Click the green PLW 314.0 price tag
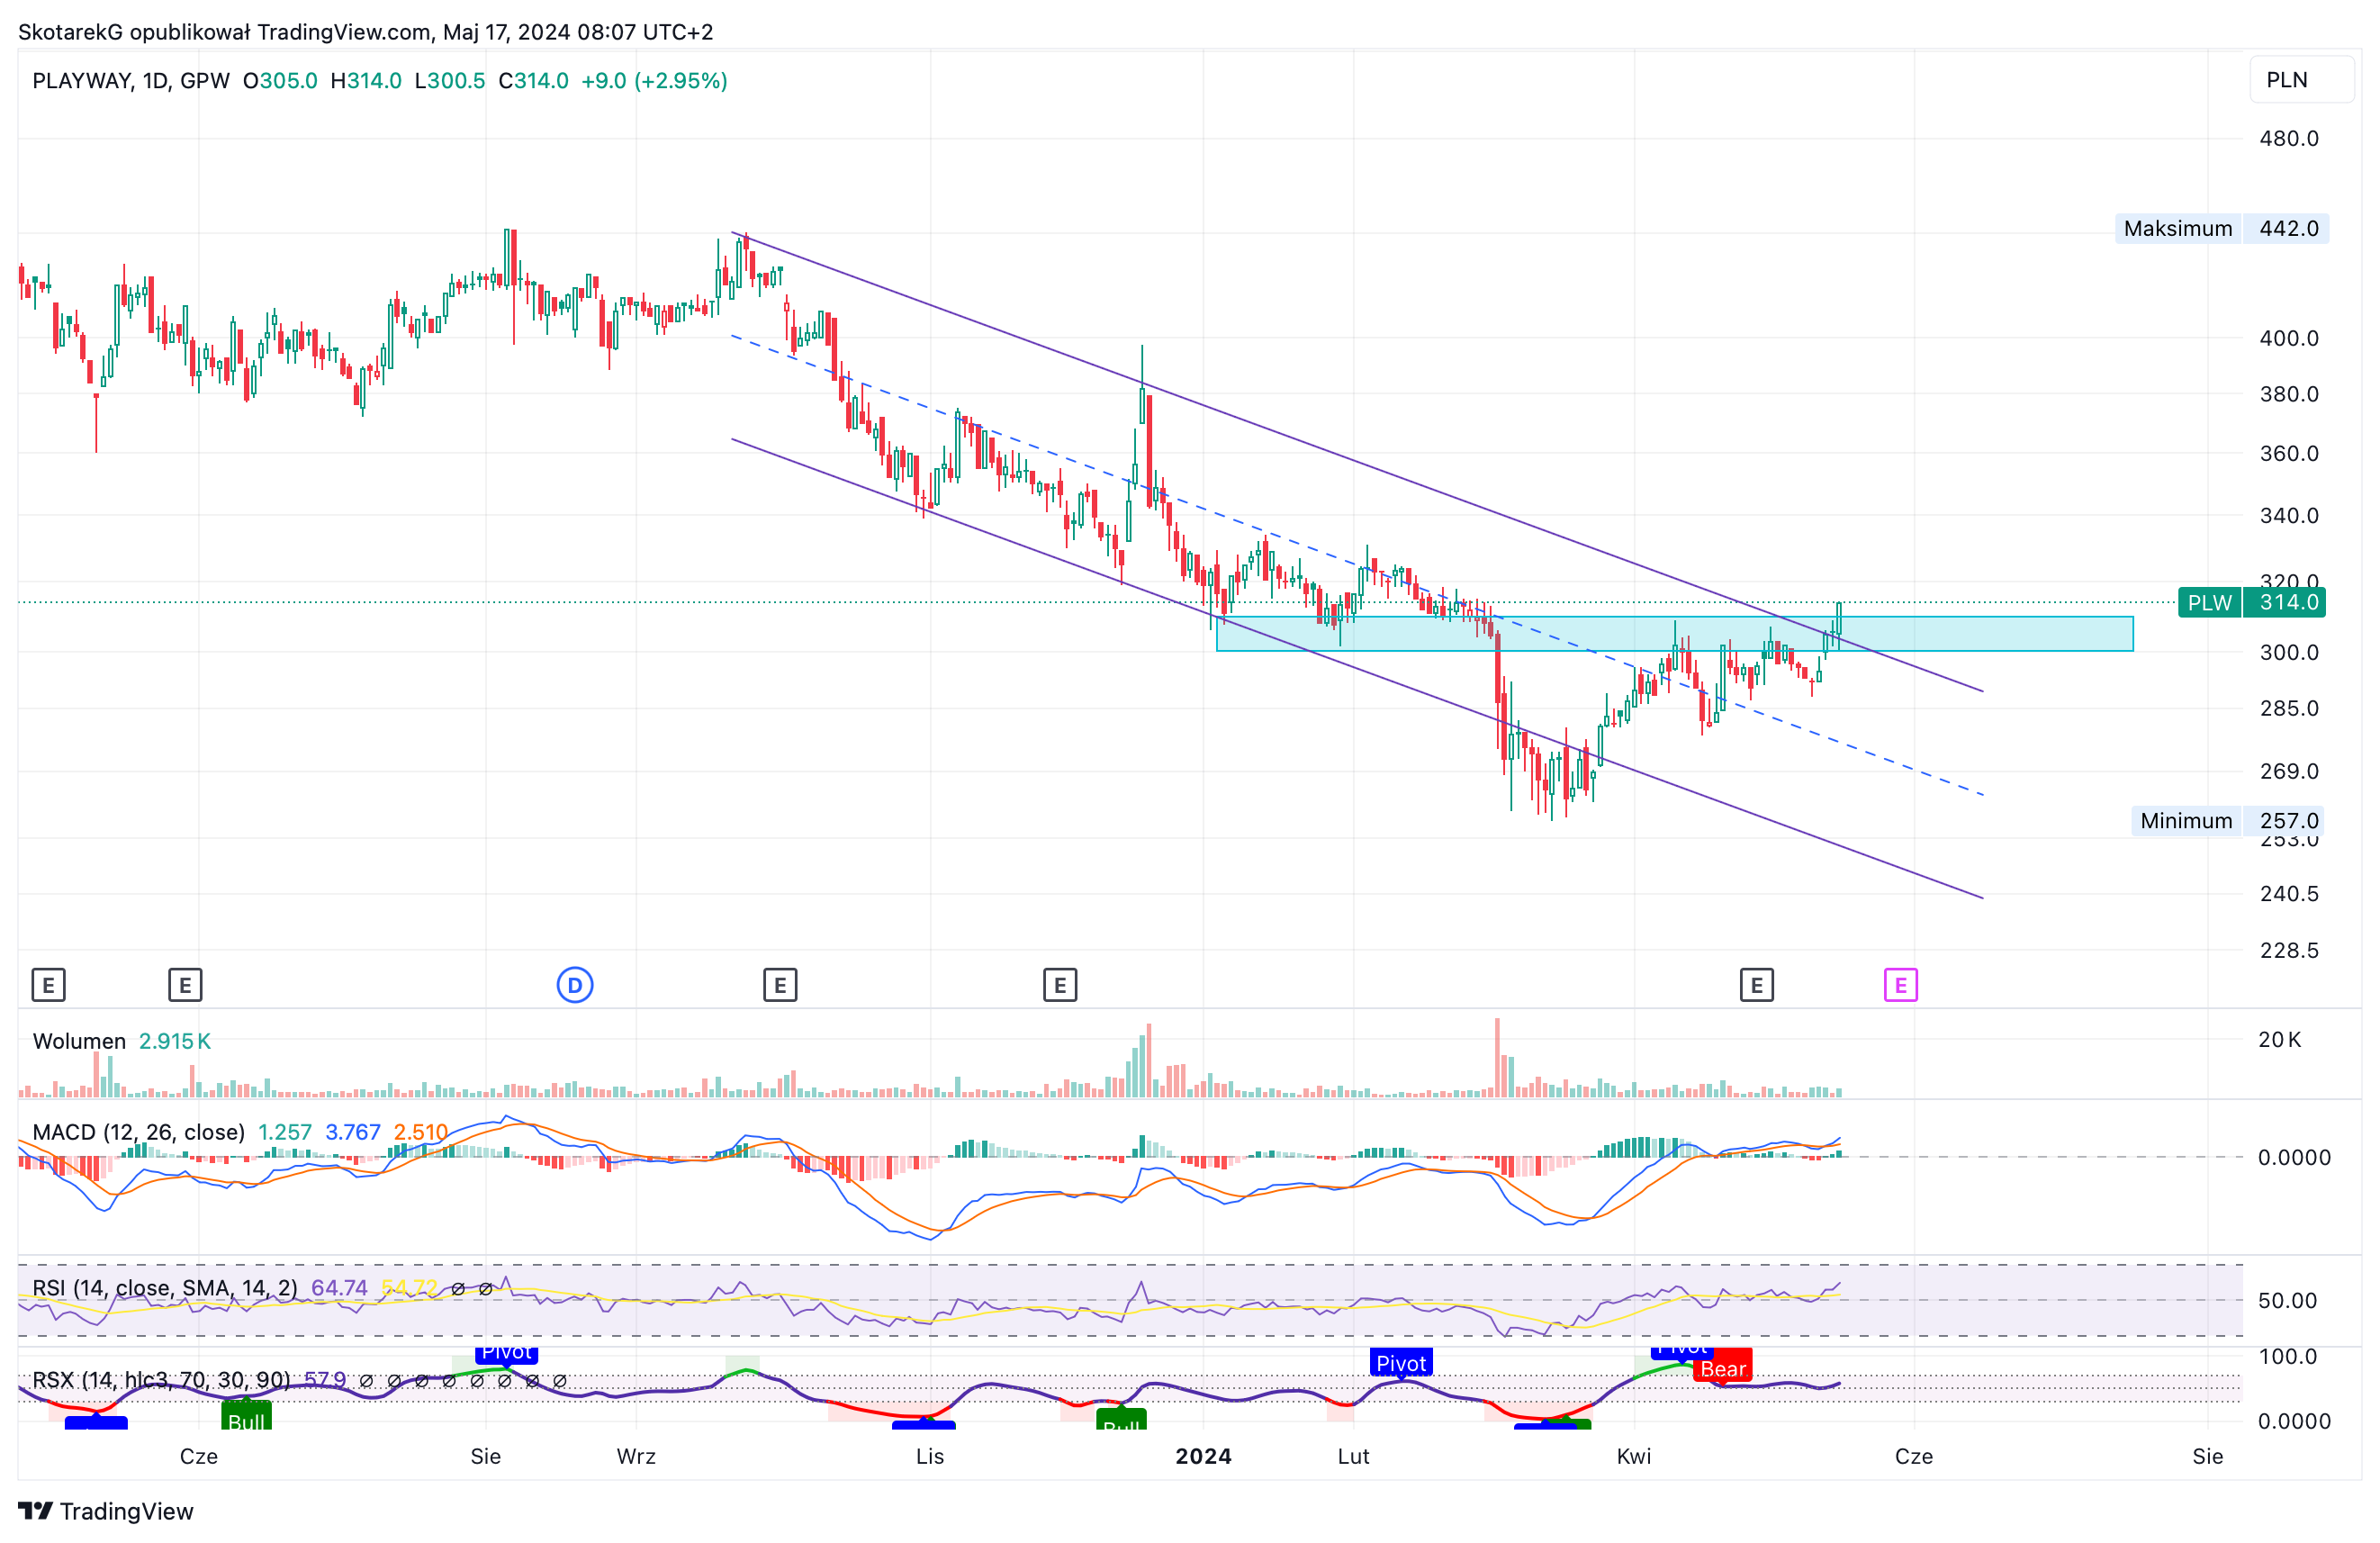The height and width of the screenshot is (1543, 2380). pos(2251,603)
